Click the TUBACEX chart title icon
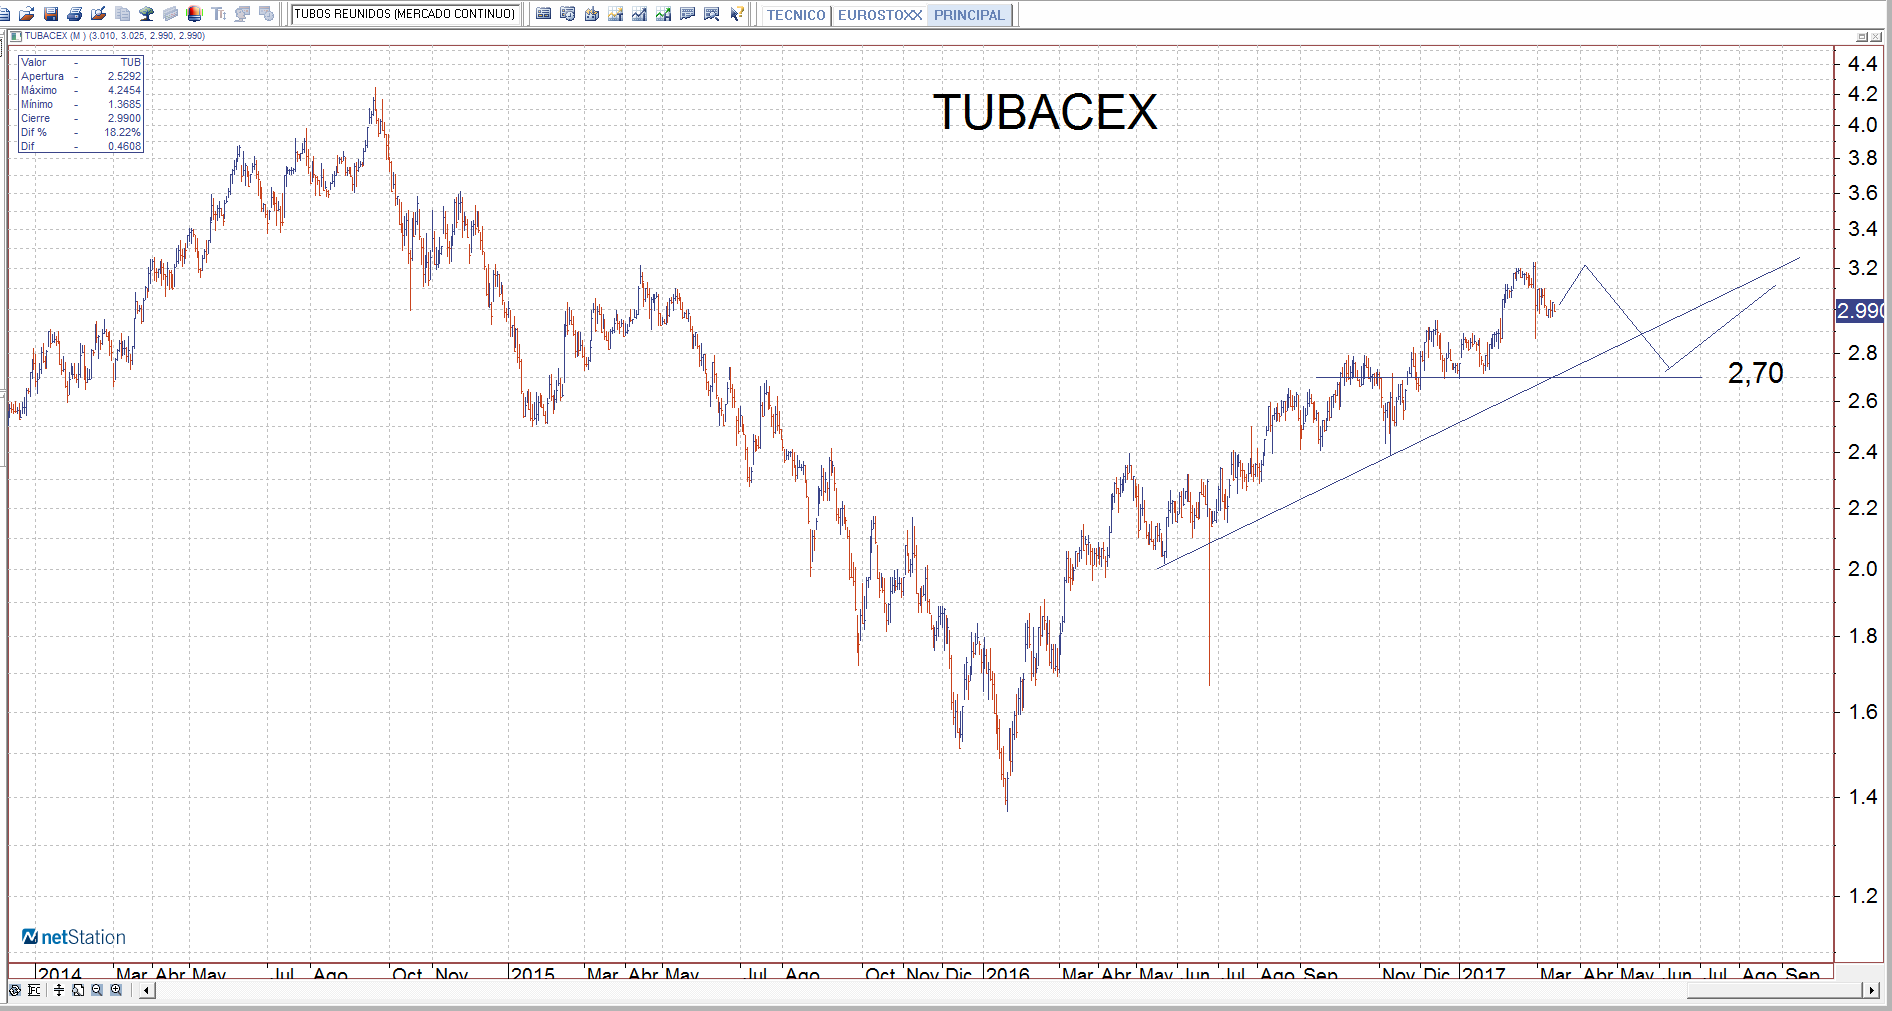The height and width of the screenshot is (1011, 1892). point(16,36)
